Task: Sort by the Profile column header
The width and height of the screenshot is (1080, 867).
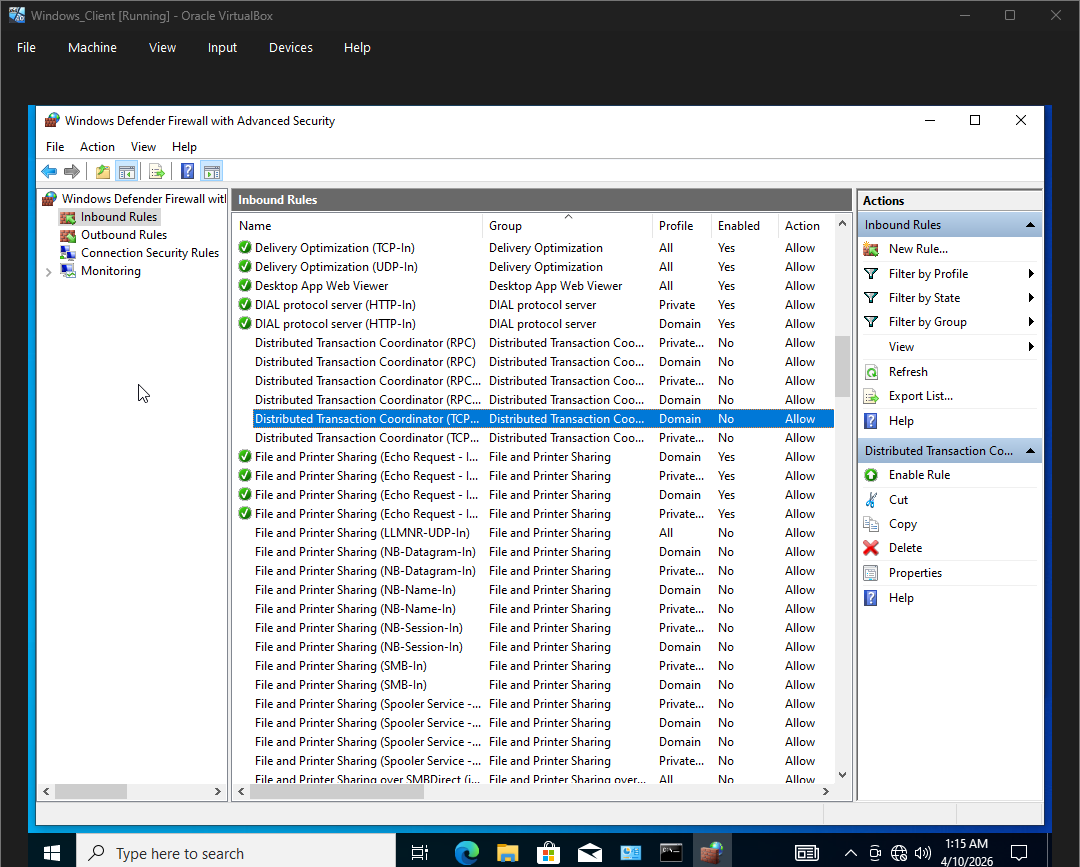Action: click(x=681, y=226)
